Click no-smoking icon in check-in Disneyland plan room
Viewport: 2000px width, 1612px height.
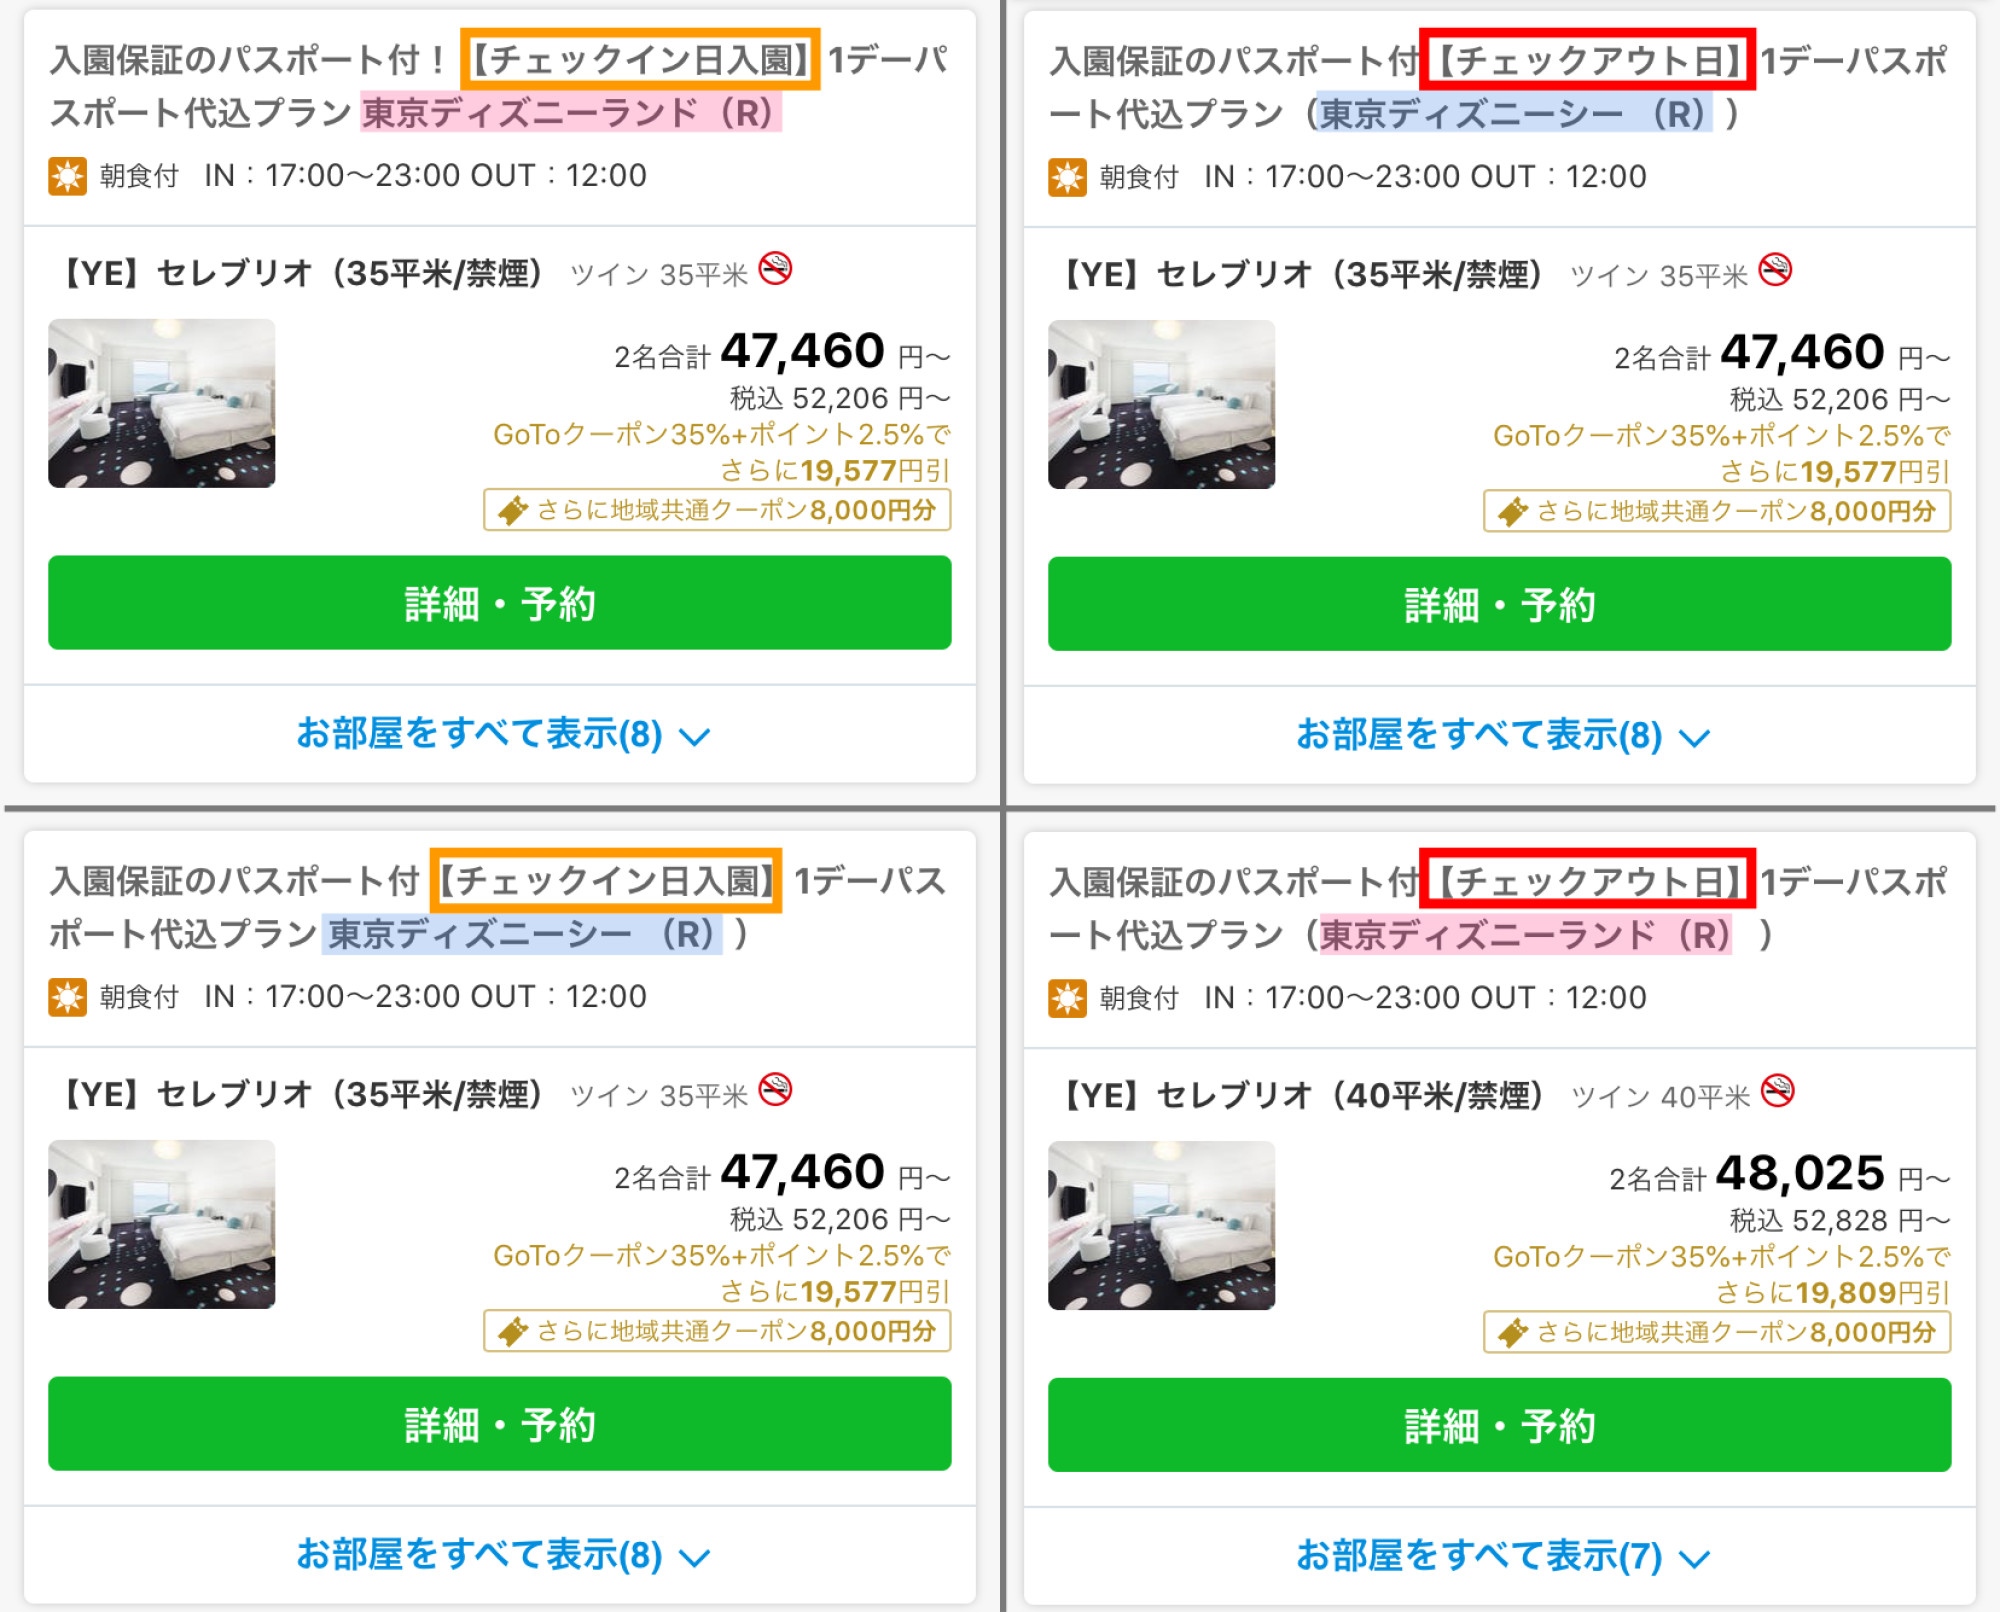pyautogui.click(x=775, y=269)
